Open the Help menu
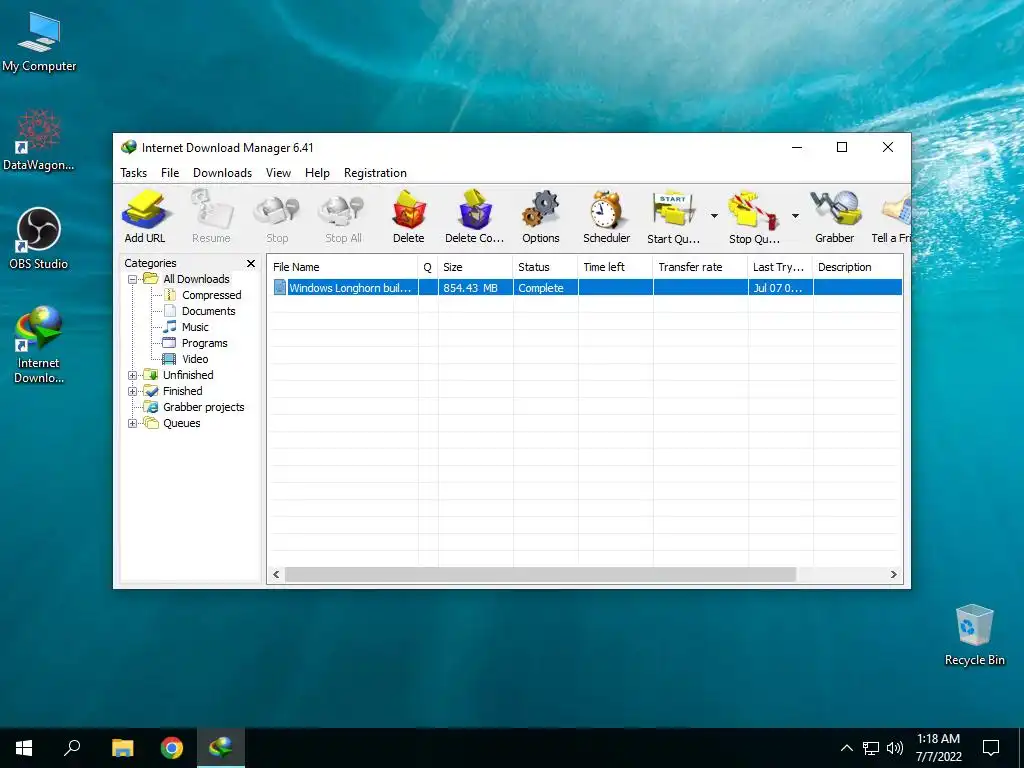The height and width of the screenshot is (768, 1024). tap(317, 173)
